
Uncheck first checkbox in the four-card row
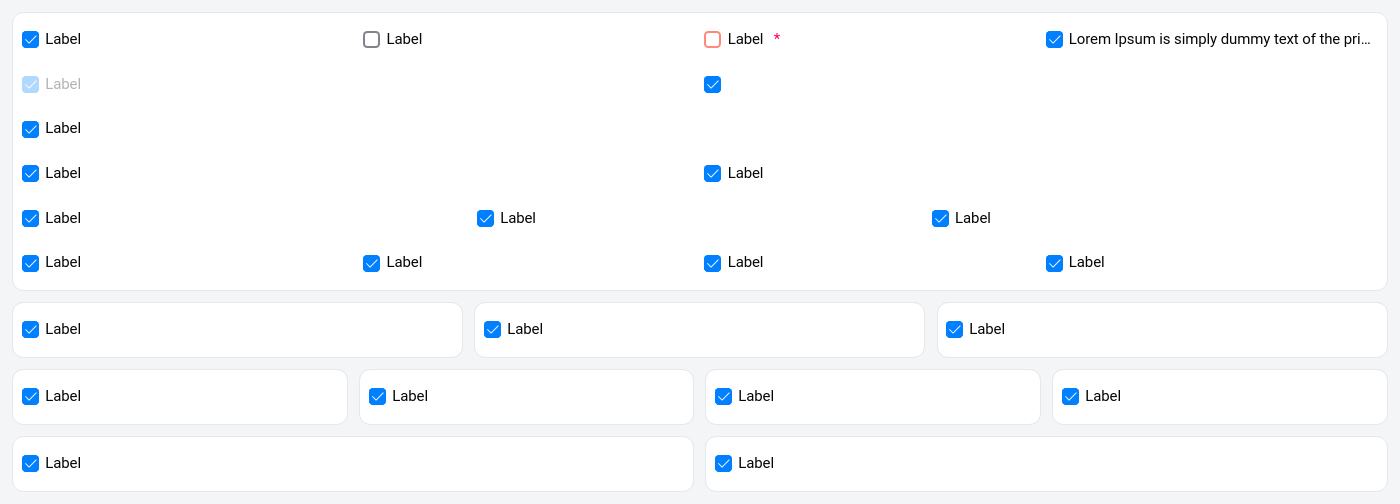tap(31, 397)
